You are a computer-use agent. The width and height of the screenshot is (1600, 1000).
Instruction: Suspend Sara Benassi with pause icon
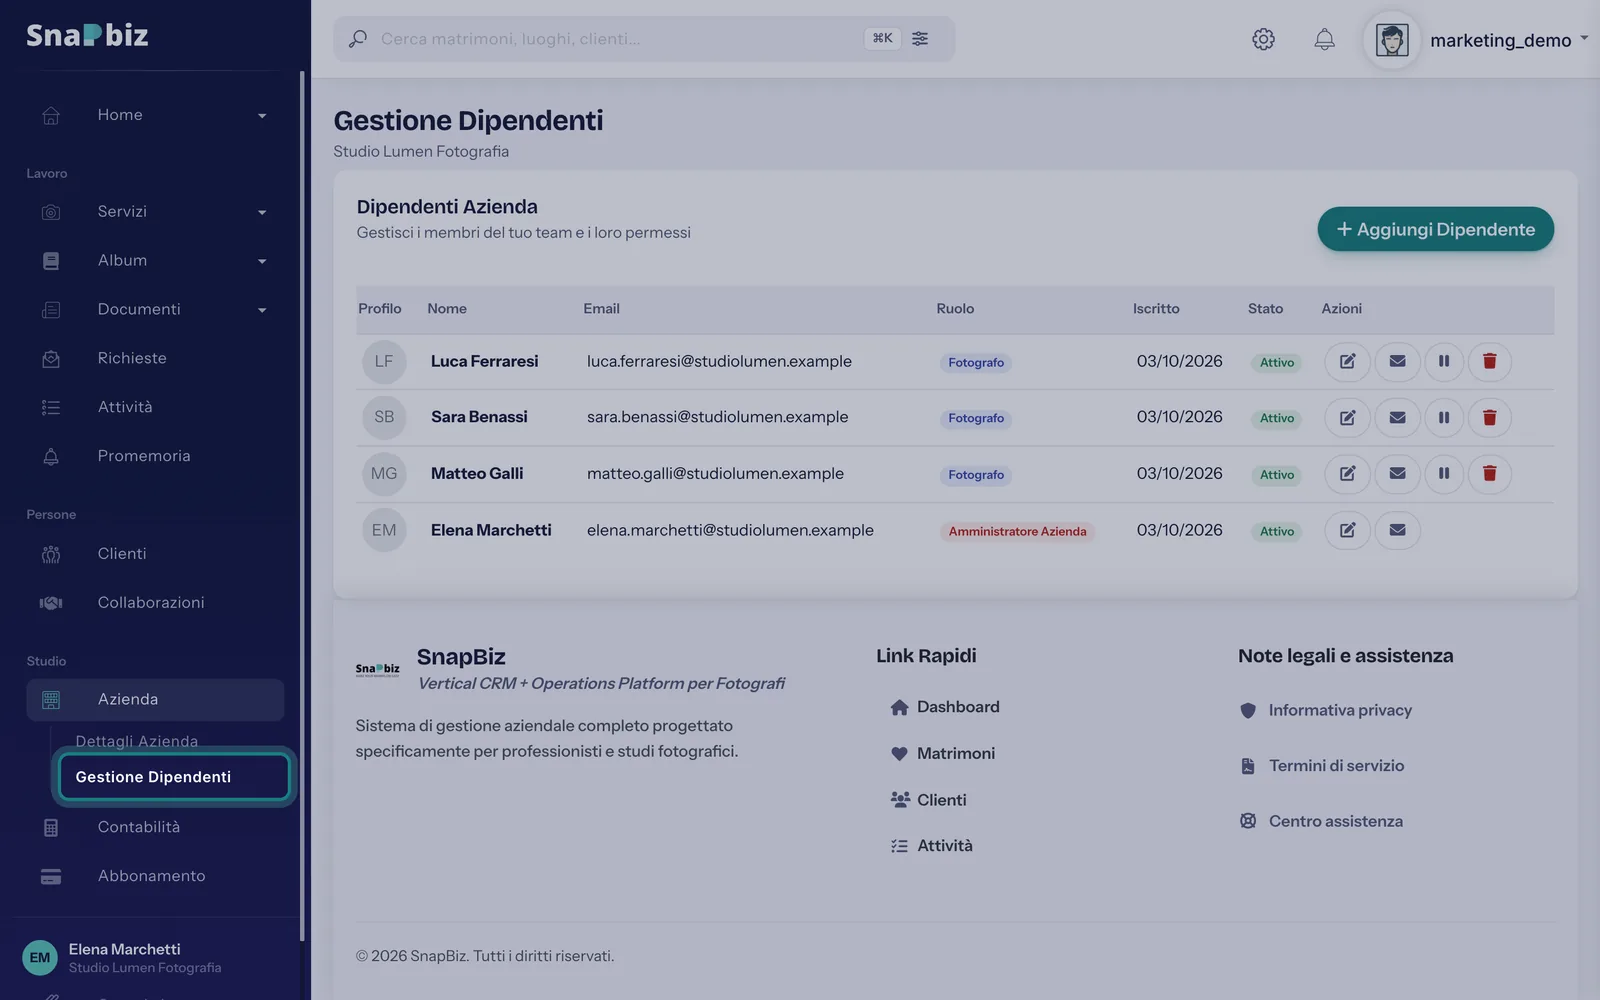1444,418
